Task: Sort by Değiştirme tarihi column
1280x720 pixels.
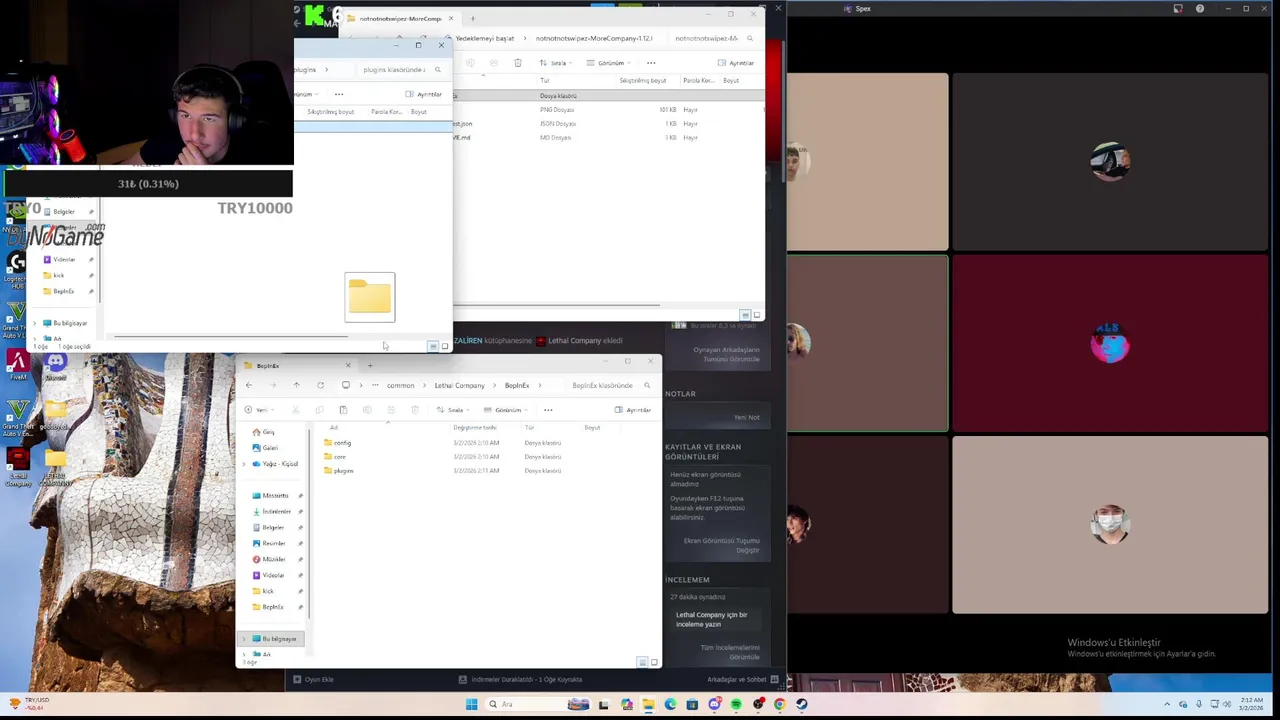Action: click(x=475, y=428)
